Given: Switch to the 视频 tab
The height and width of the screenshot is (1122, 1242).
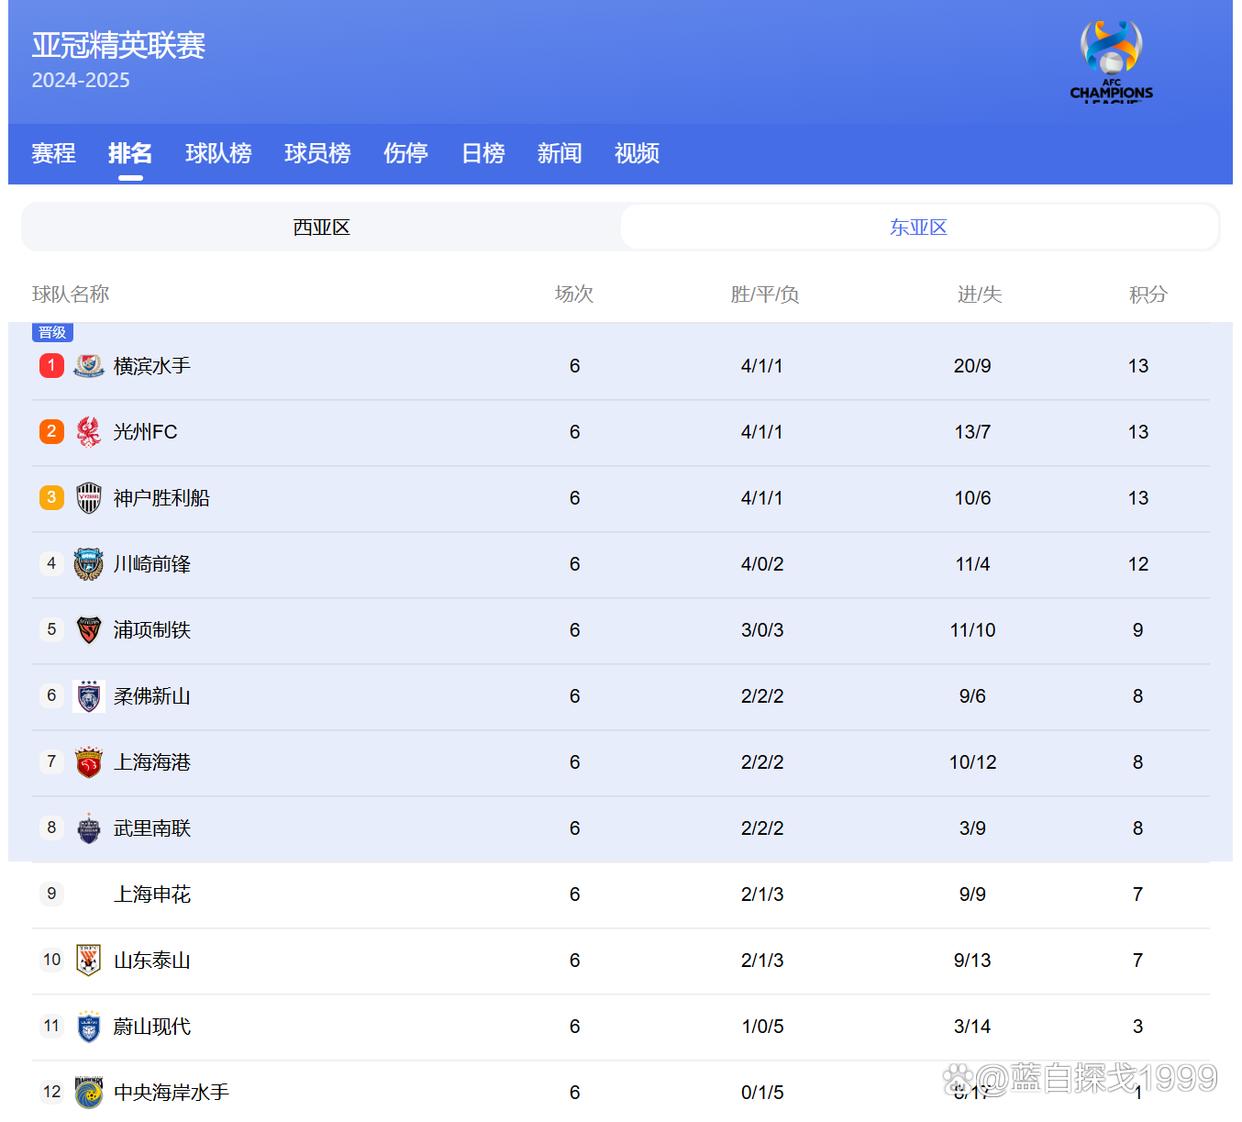Looking at the screenshot, I should pyautogui.click(x=637, y=153).
